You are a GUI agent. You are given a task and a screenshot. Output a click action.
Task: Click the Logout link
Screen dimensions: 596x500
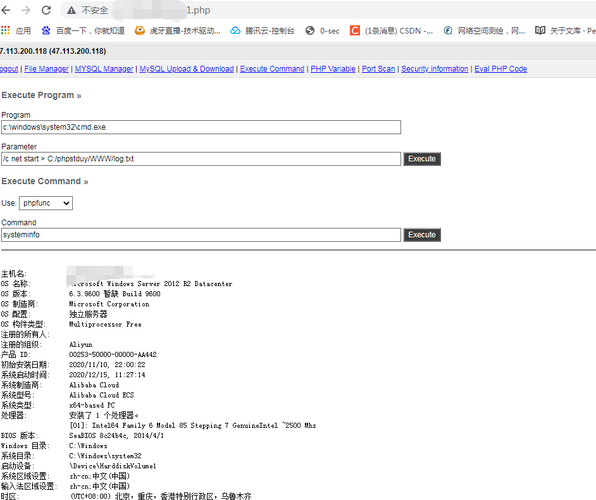[9, 69]
